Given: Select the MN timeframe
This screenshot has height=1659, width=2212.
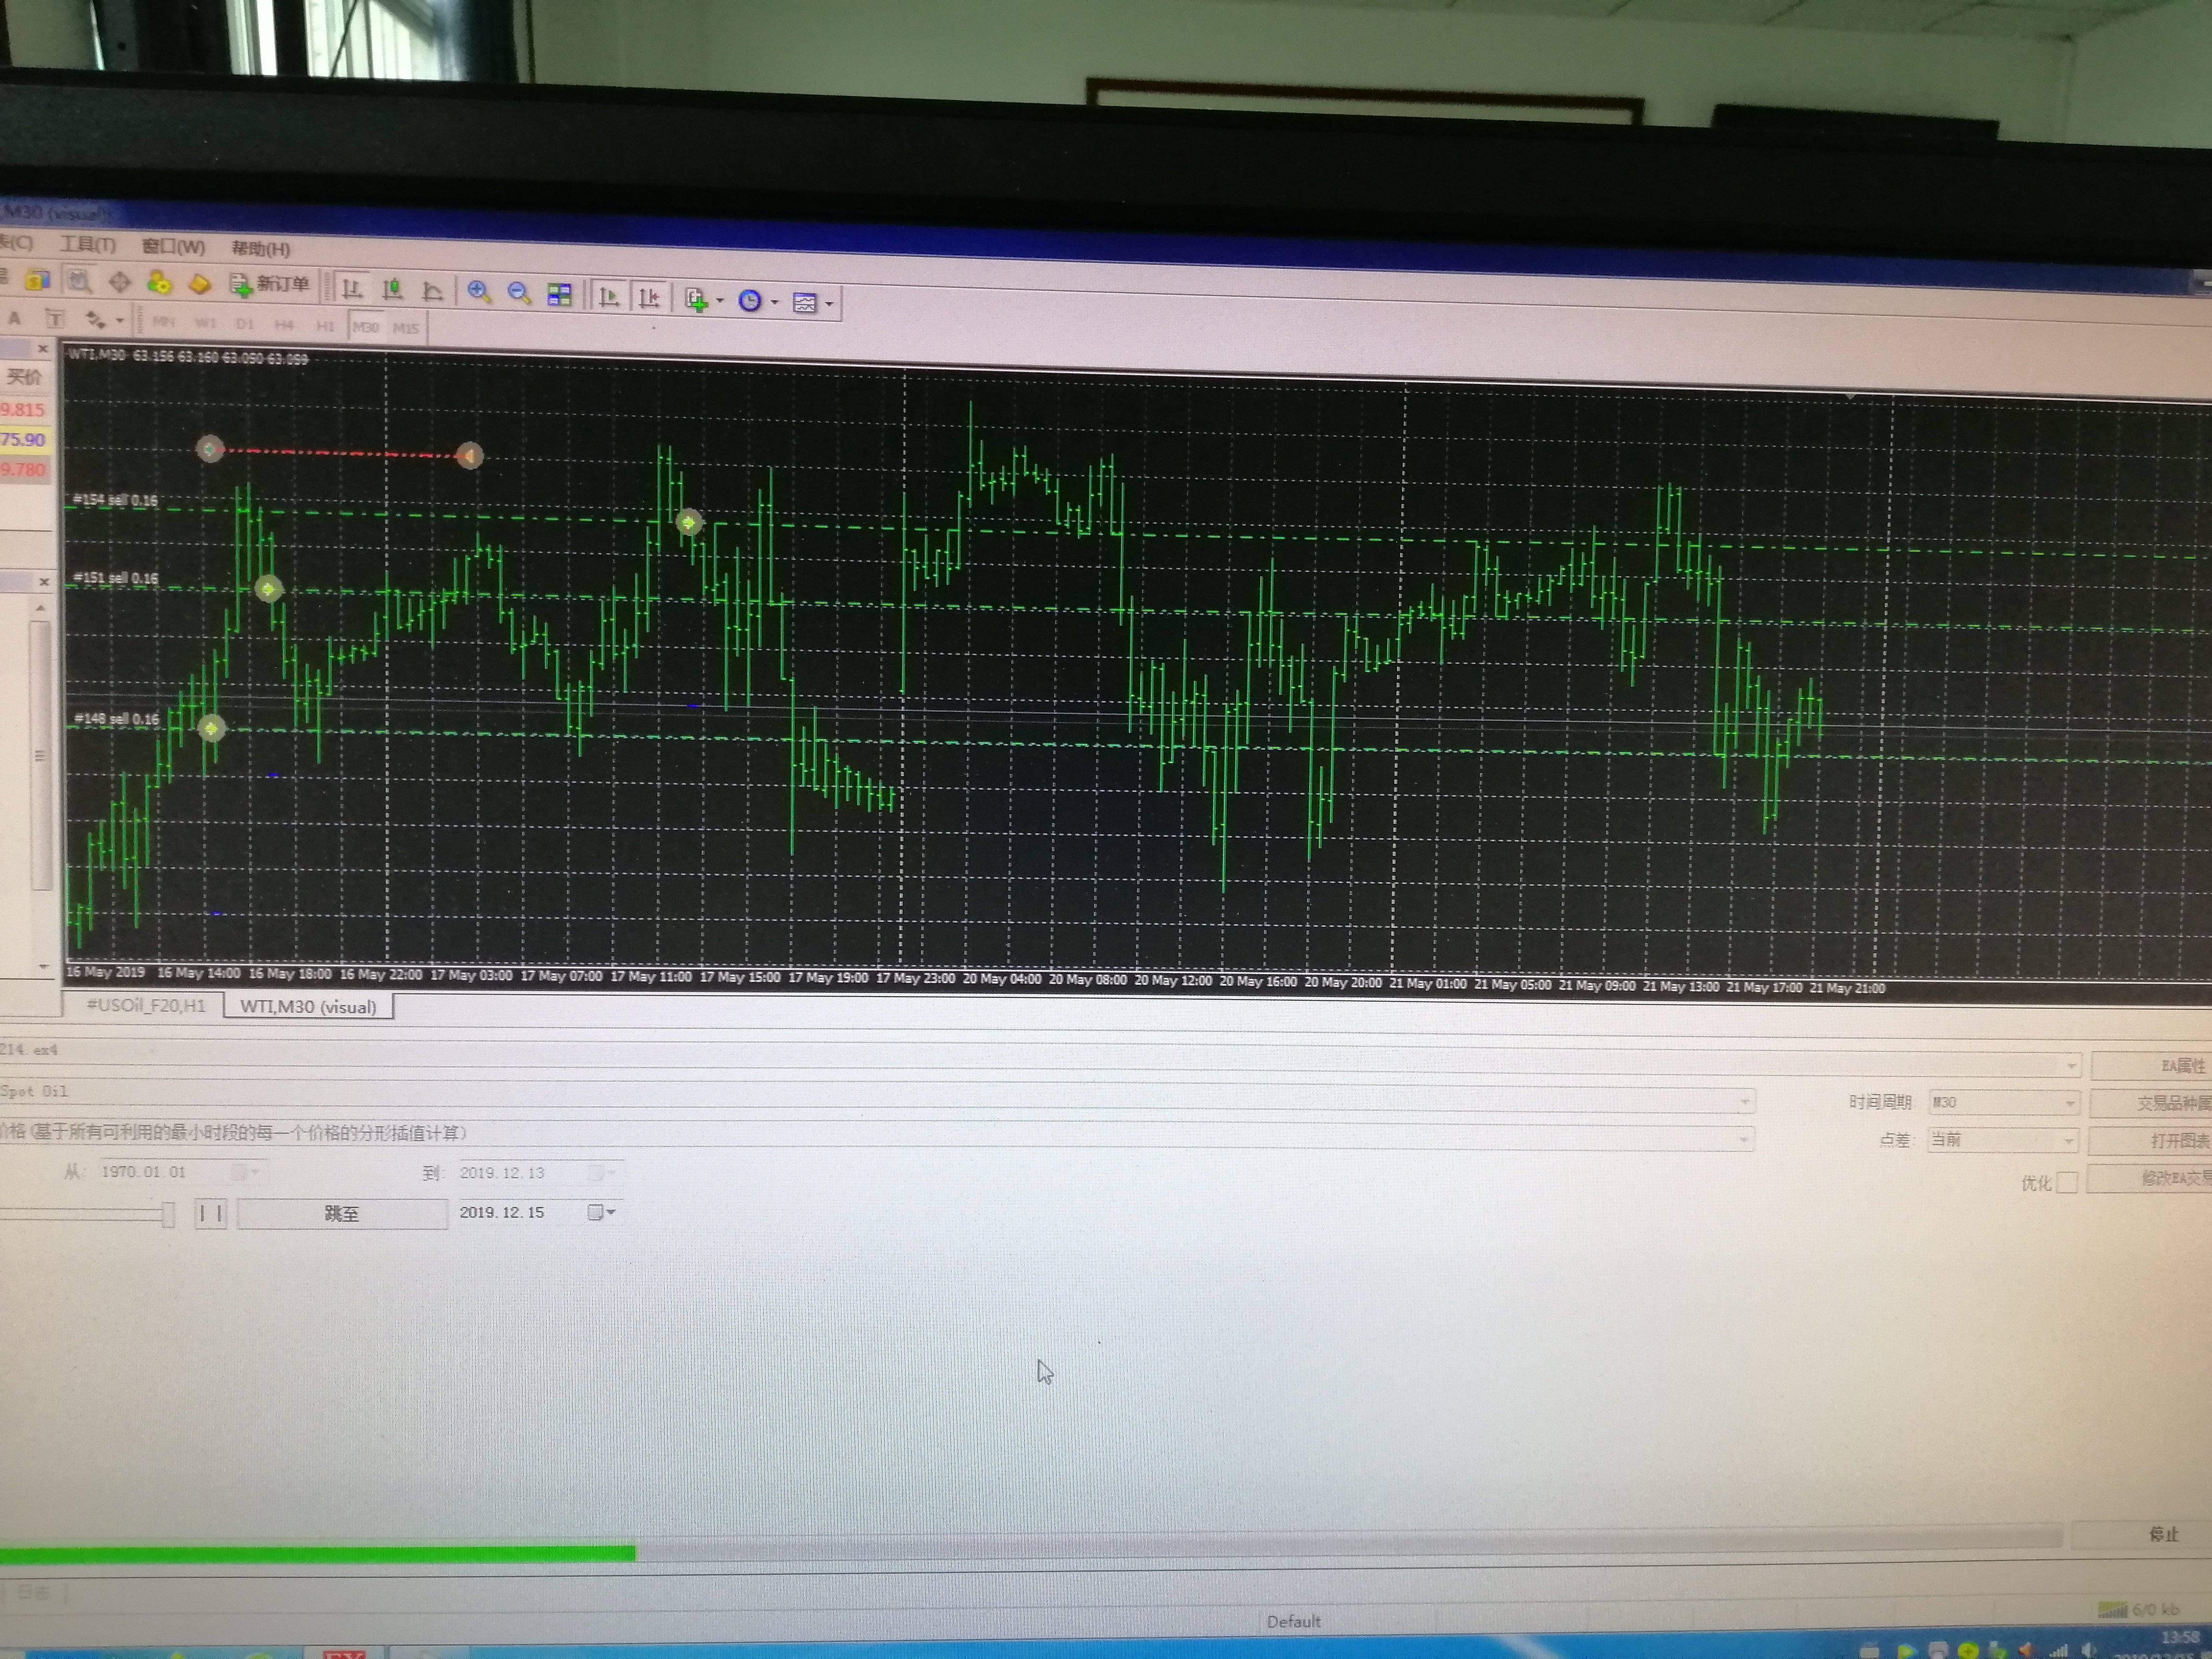Looking at the screenshot, I should click(164, 322).
